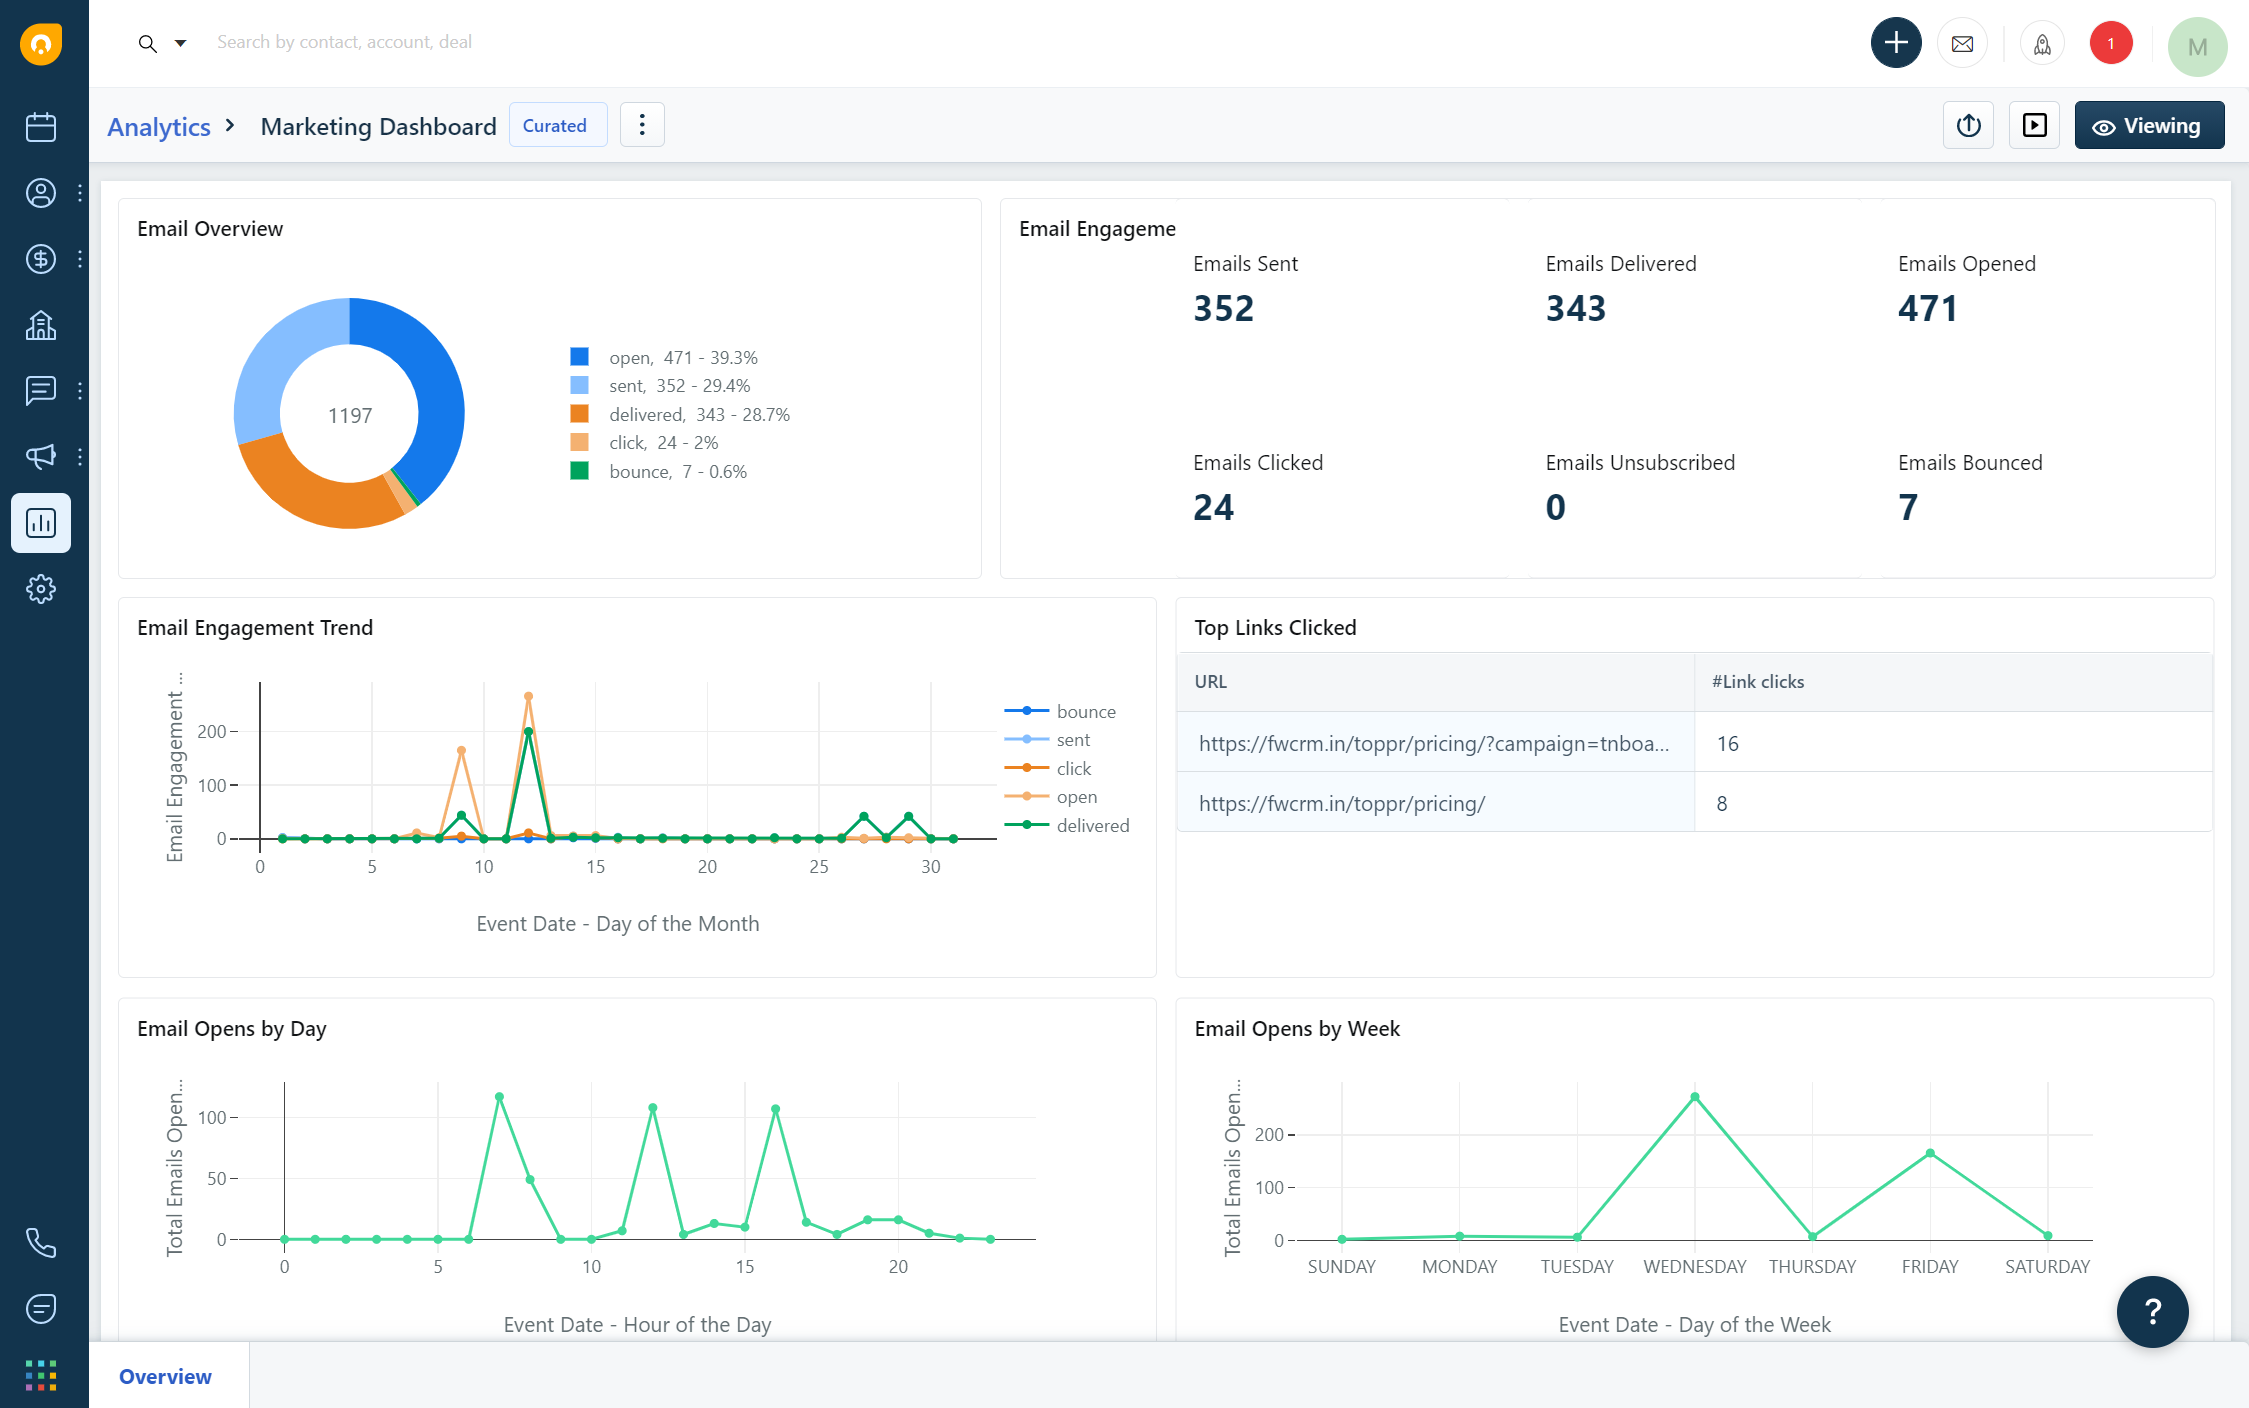The width and height of the screenshot is (2249, 1408).
Task: Open Settings via the gear icon
Action: point(40,589)
